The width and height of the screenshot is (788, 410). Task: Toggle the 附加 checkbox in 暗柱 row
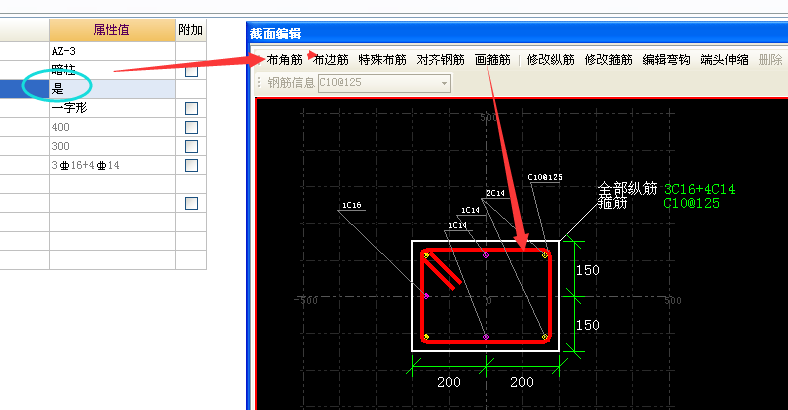pos(191,71)
